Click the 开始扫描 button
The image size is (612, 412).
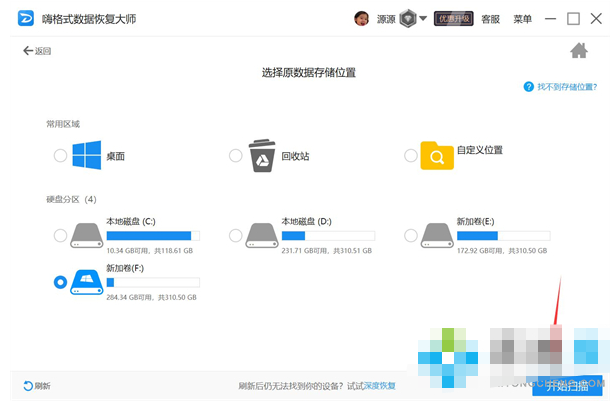568,385
